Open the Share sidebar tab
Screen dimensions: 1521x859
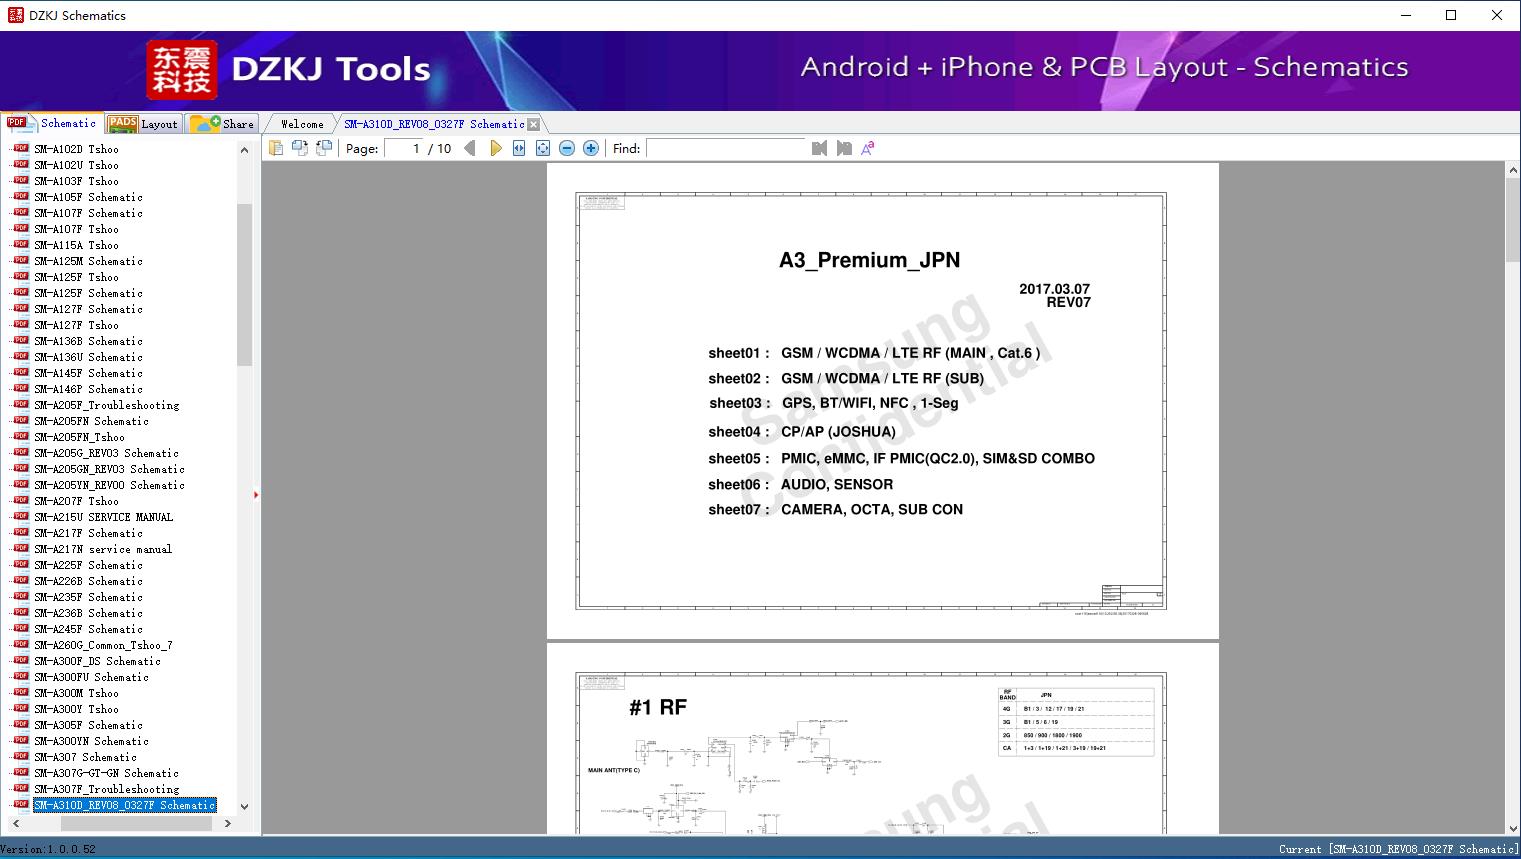(x=222, y=123)
